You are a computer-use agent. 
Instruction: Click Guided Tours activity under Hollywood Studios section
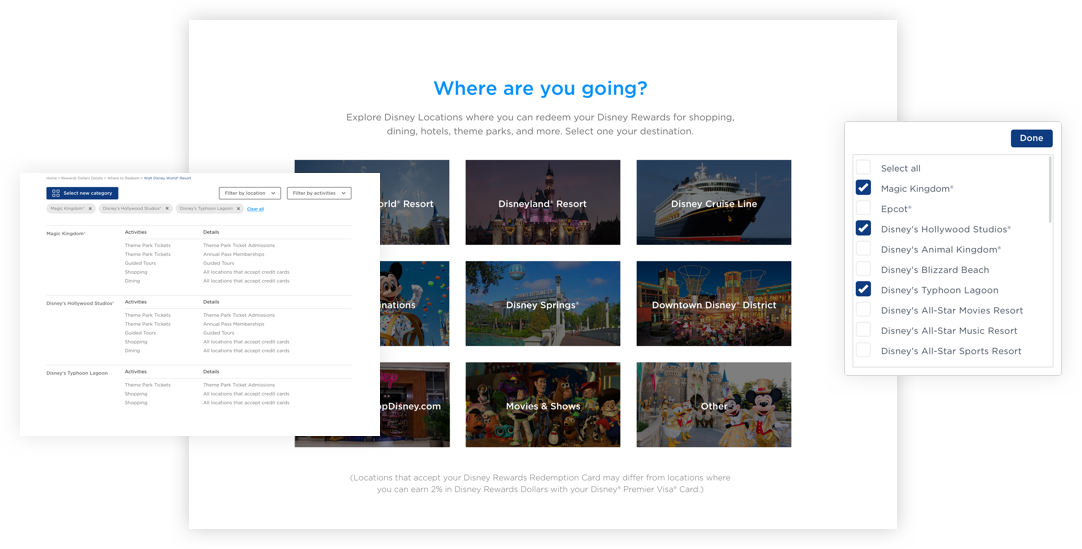140,333
